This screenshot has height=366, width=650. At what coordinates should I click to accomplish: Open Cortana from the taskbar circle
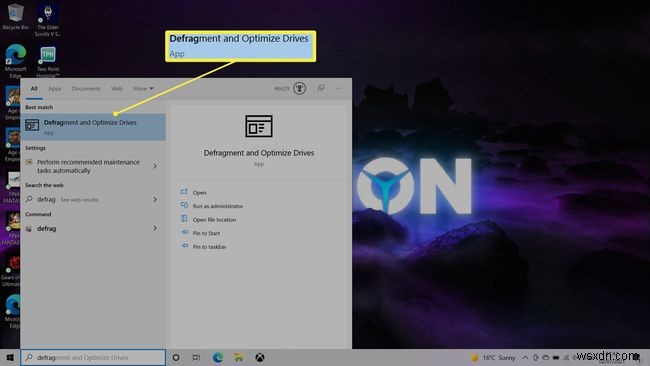176,357
